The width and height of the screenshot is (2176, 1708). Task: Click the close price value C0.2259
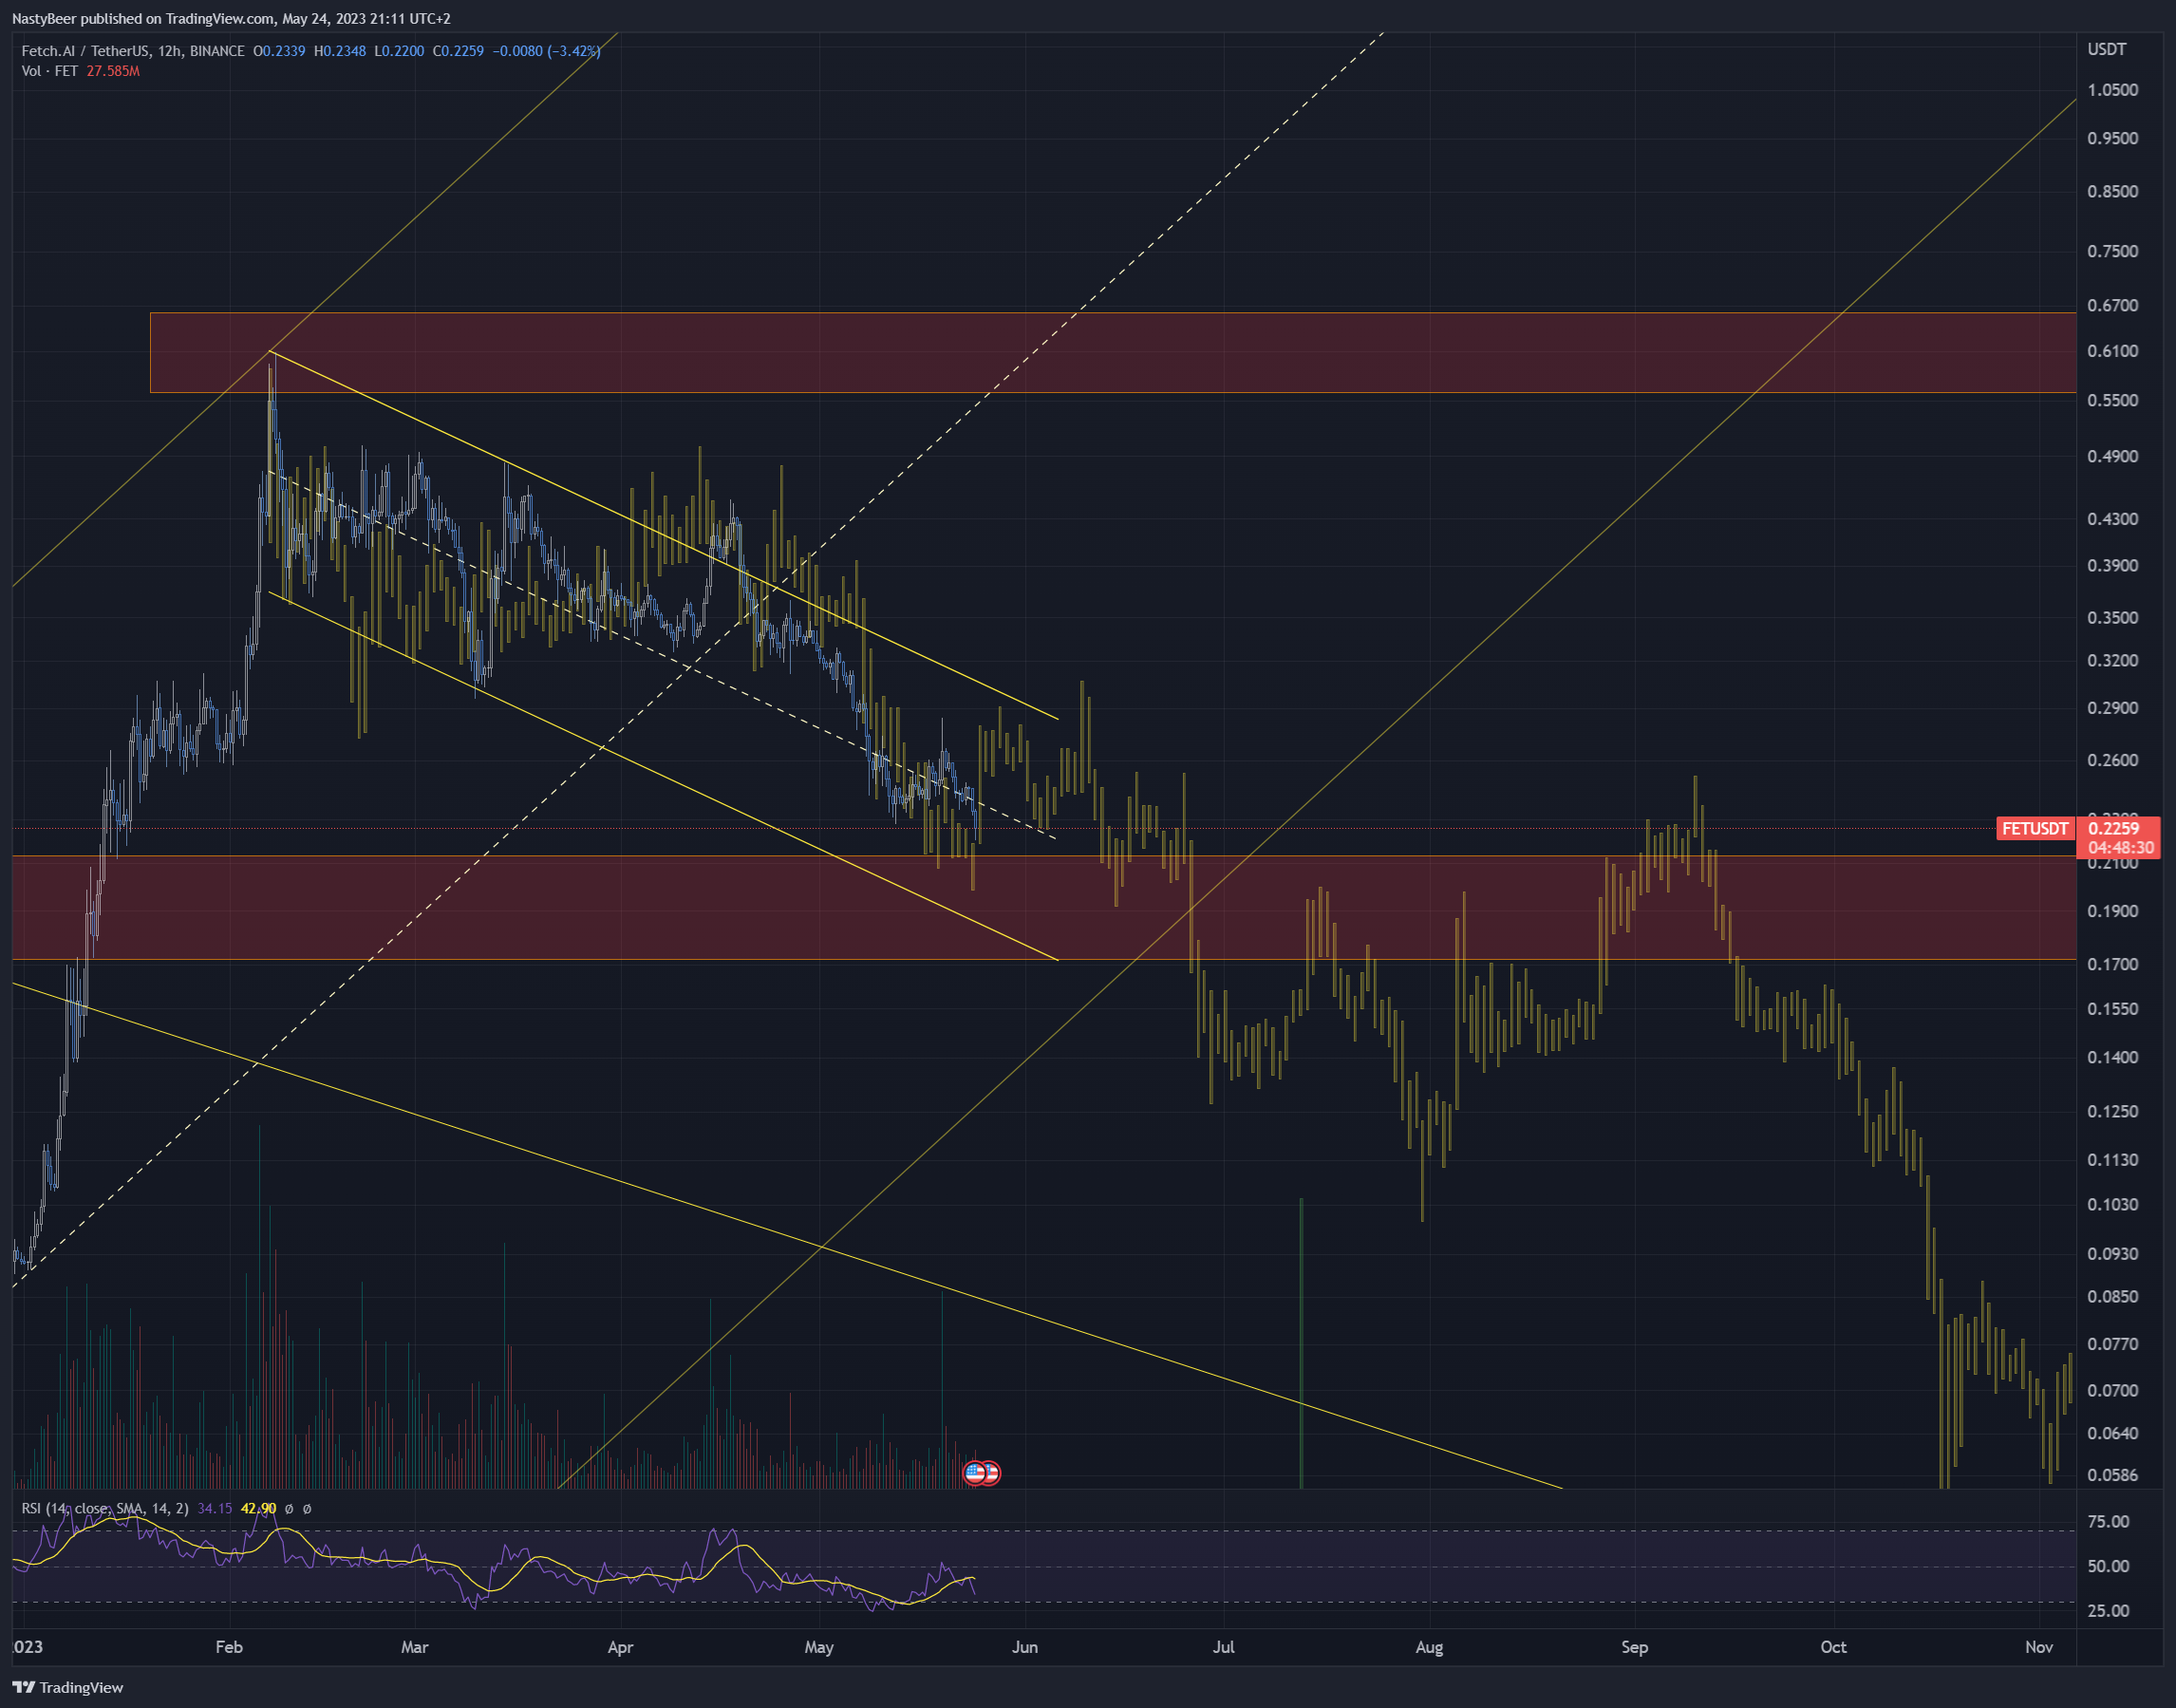458,51
